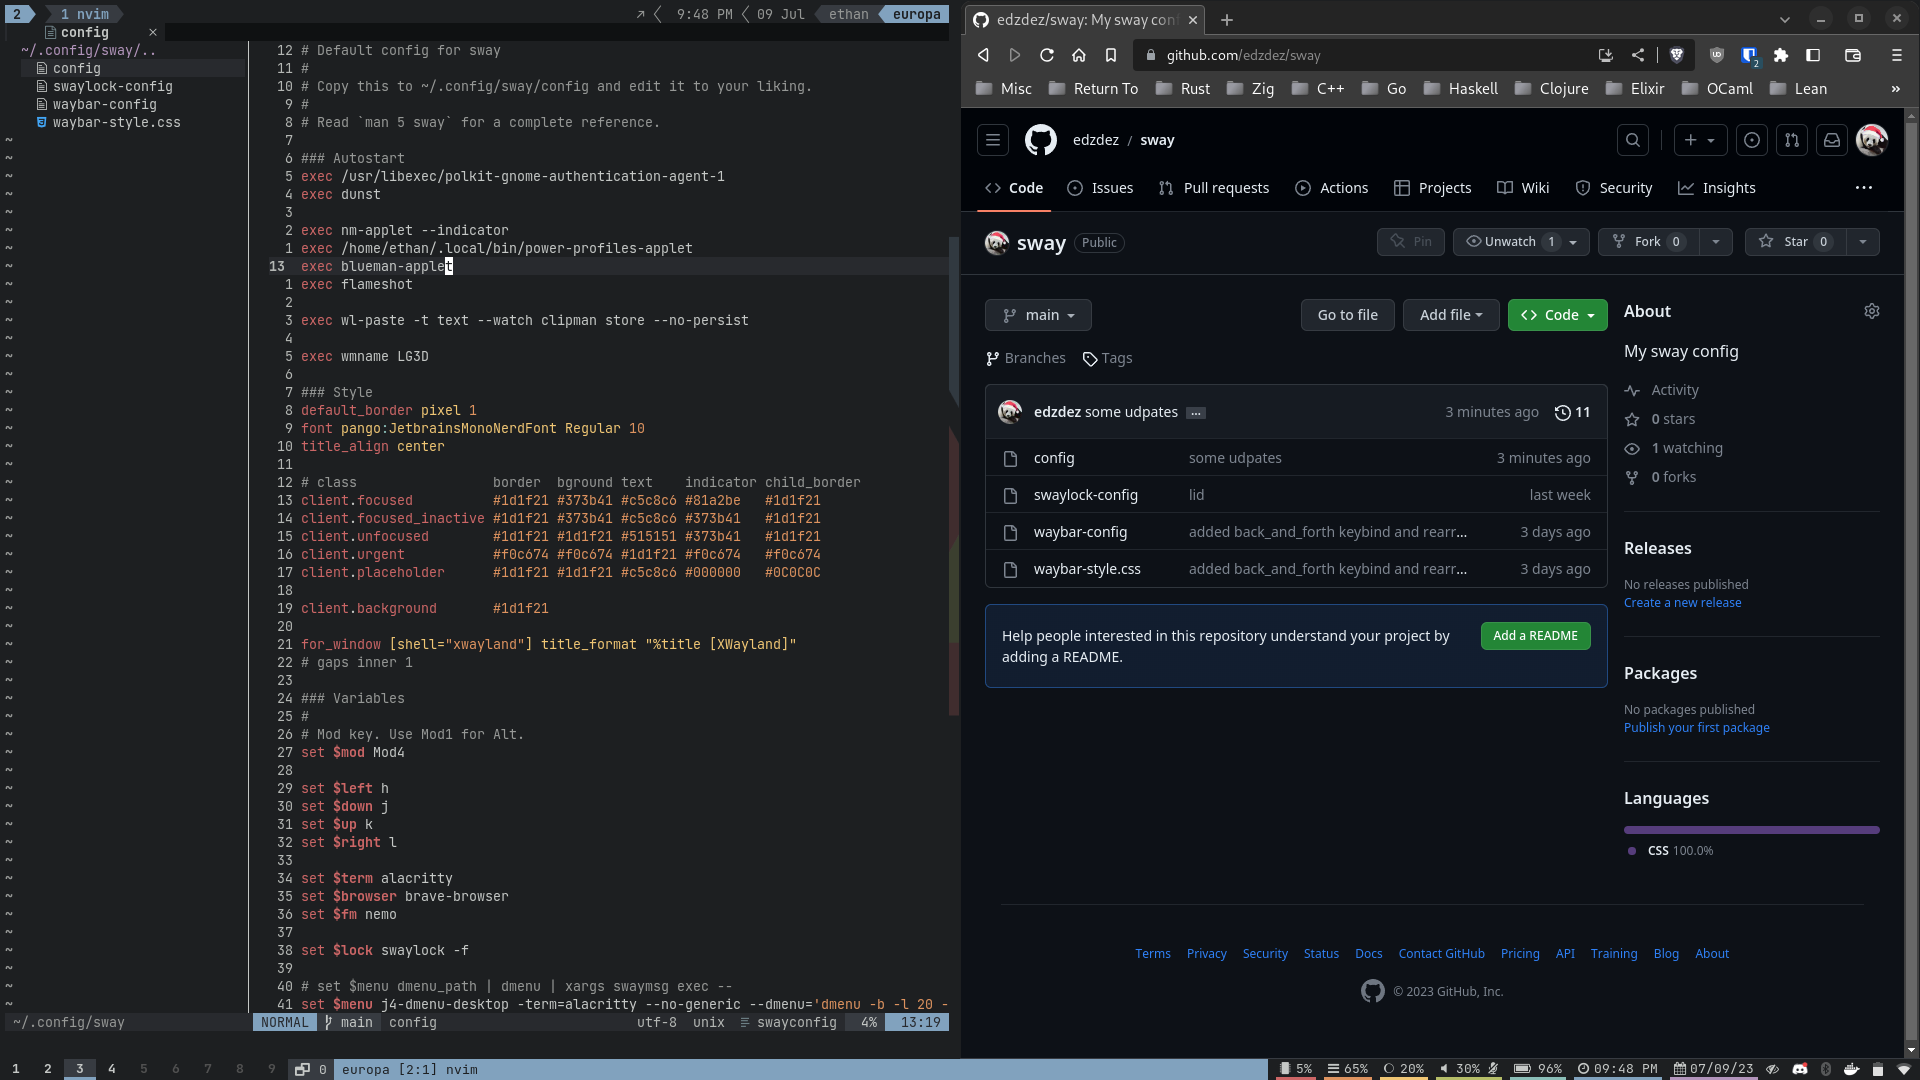Open the Create new plus dropdown
Screen dimensions: 1920x1080
[1699, 140]
